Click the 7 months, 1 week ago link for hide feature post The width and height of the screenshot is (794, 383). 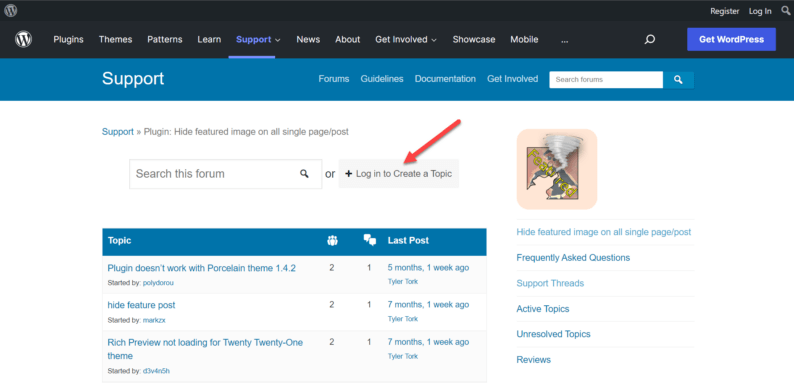[428, 304]
